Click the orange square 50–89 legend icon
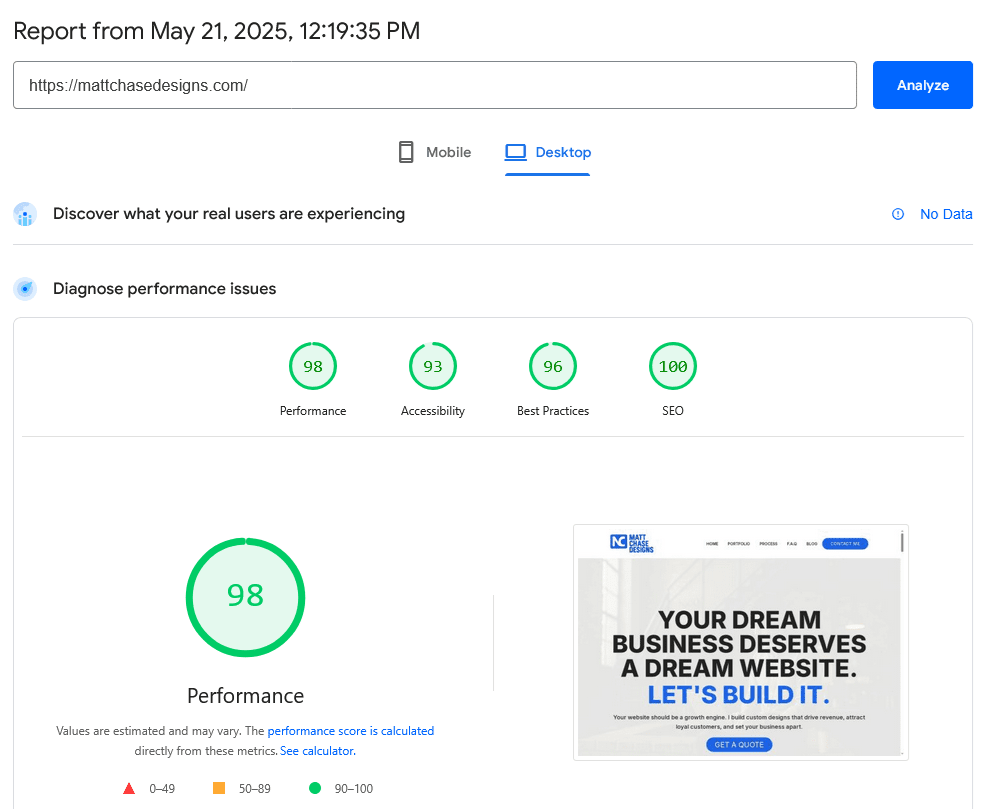The height and width of the screenshot is (809, 986). coord(219,788)
